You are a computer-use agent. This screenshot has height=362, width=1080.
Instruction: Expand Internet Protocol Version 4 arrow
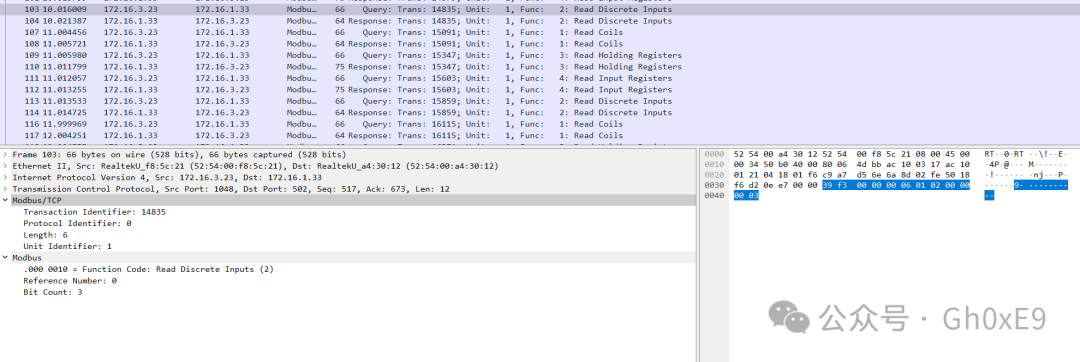6,178
